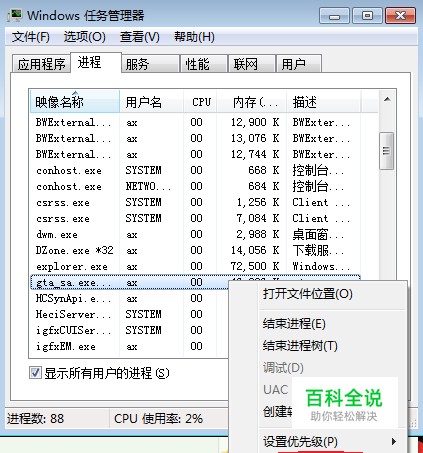Image resolution: width=423 pixels, height=453 pixels.
Task: Select the 进程 tab
Action: (x=96, y=62)
